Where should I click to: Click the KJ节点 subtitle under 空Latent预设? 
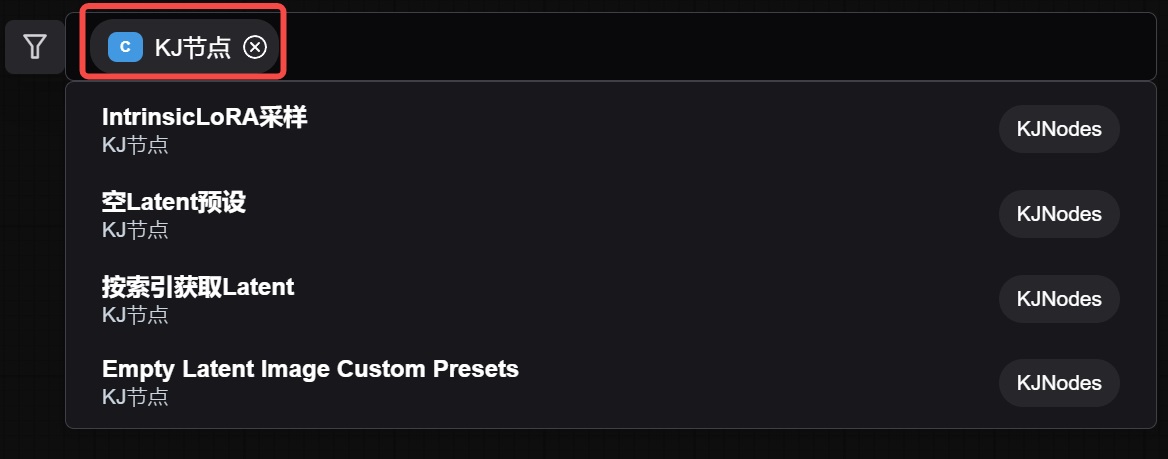tap(135, 230)
